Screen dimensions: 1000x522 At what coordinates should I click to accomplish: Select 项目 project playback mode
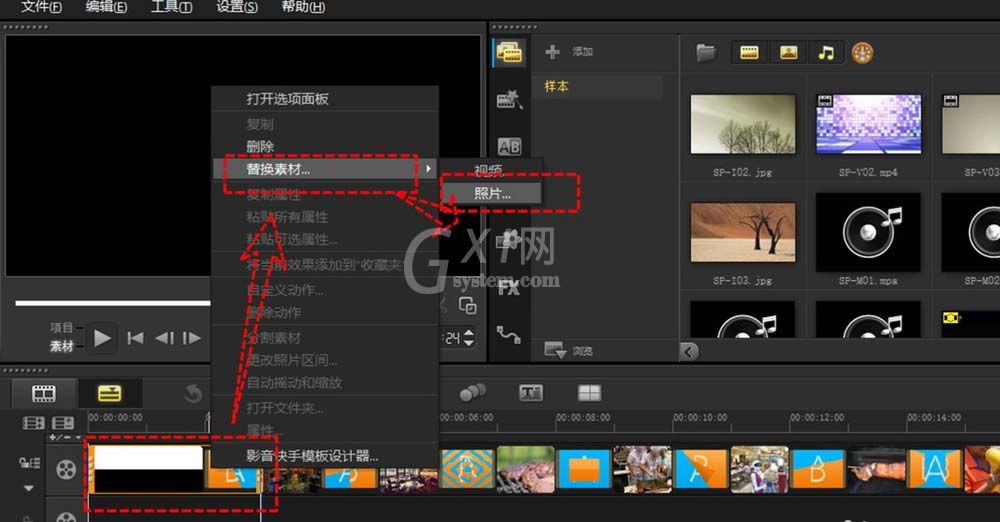tap(62, 327)
